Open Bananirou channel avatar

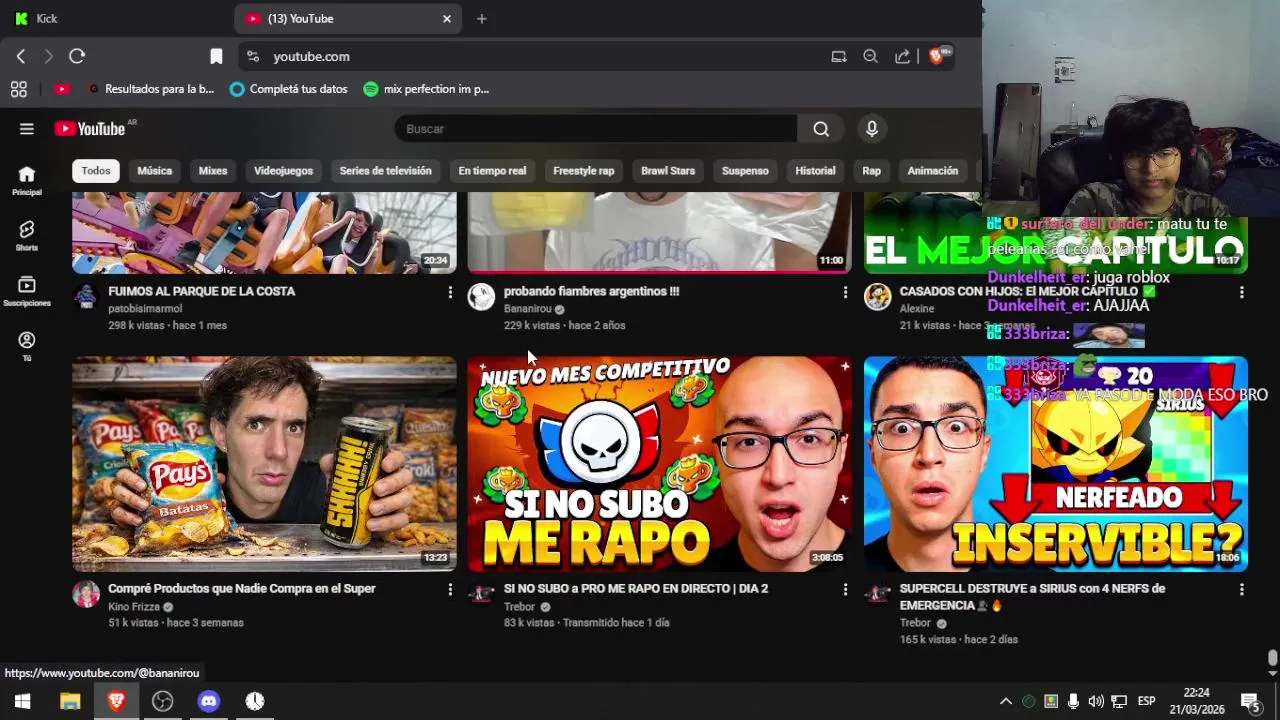(x=481, y=297)
